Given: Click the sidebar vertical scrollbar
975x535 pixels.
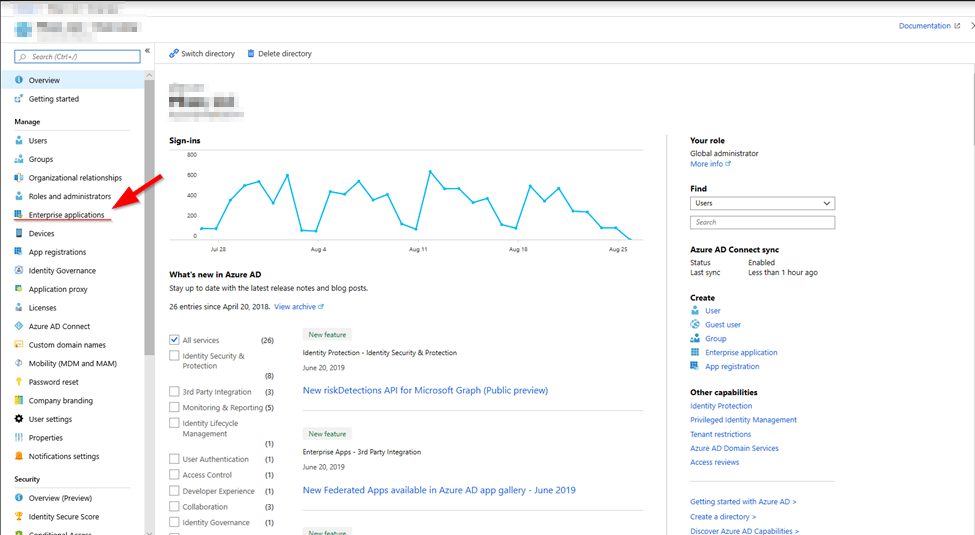Looking at the screenshot, I should [149, 218].
